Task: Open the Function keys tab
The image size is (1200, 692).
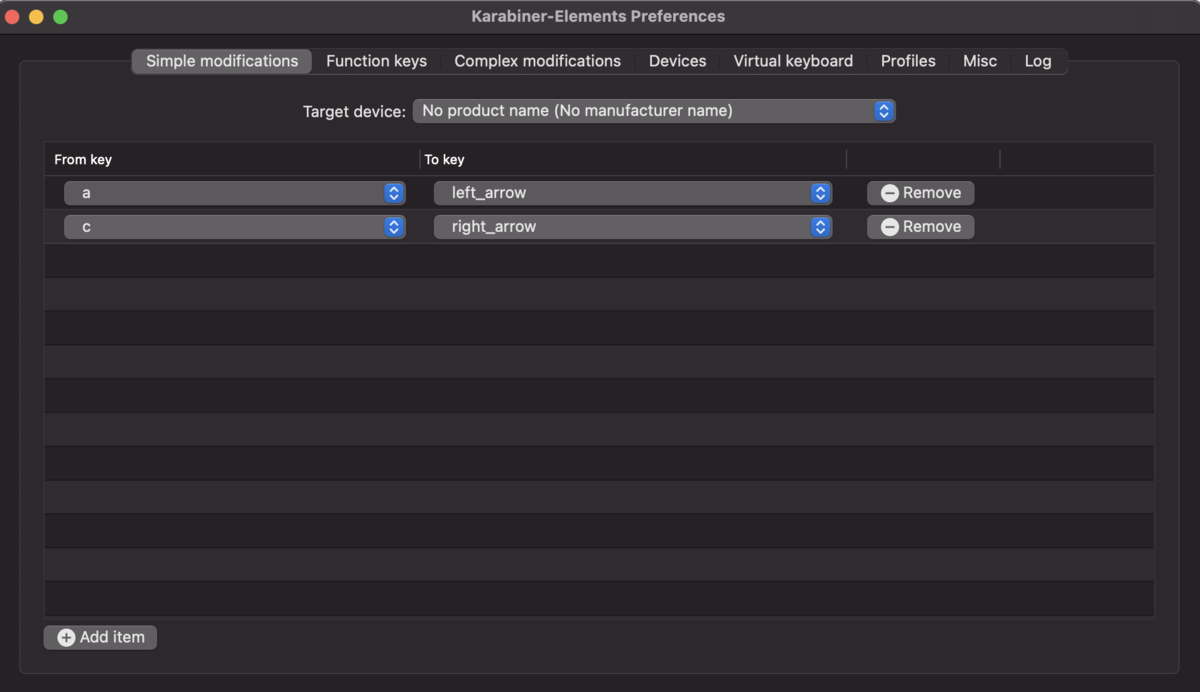Action: pos(376,61)
